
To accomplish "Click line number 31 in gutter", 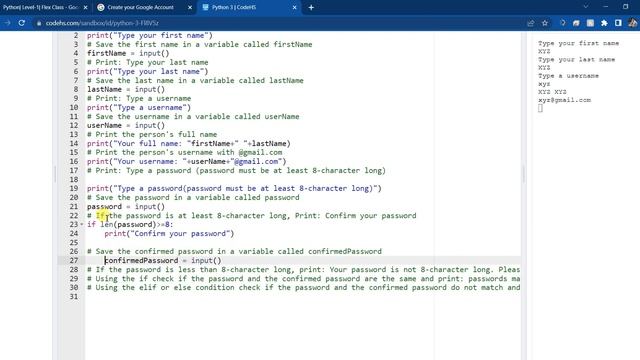I will (x=73, y=296).
